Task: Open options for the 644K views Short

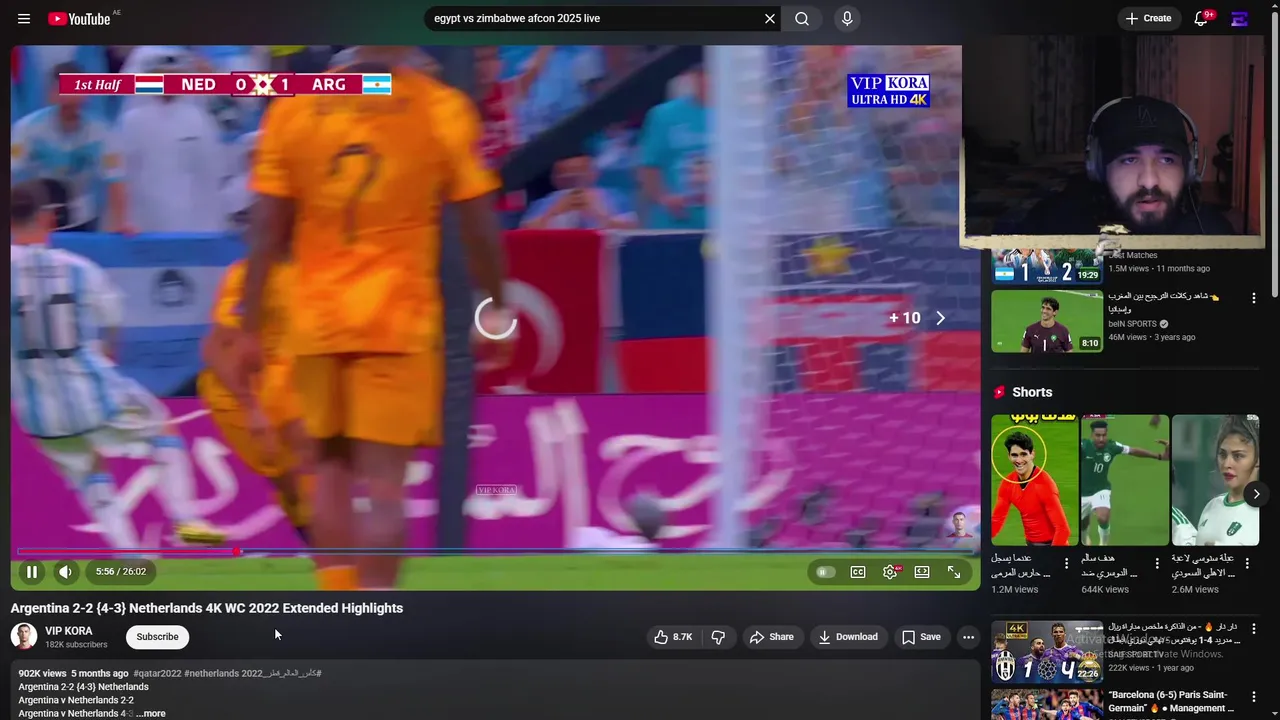Action: click(x=1157, y=564)
